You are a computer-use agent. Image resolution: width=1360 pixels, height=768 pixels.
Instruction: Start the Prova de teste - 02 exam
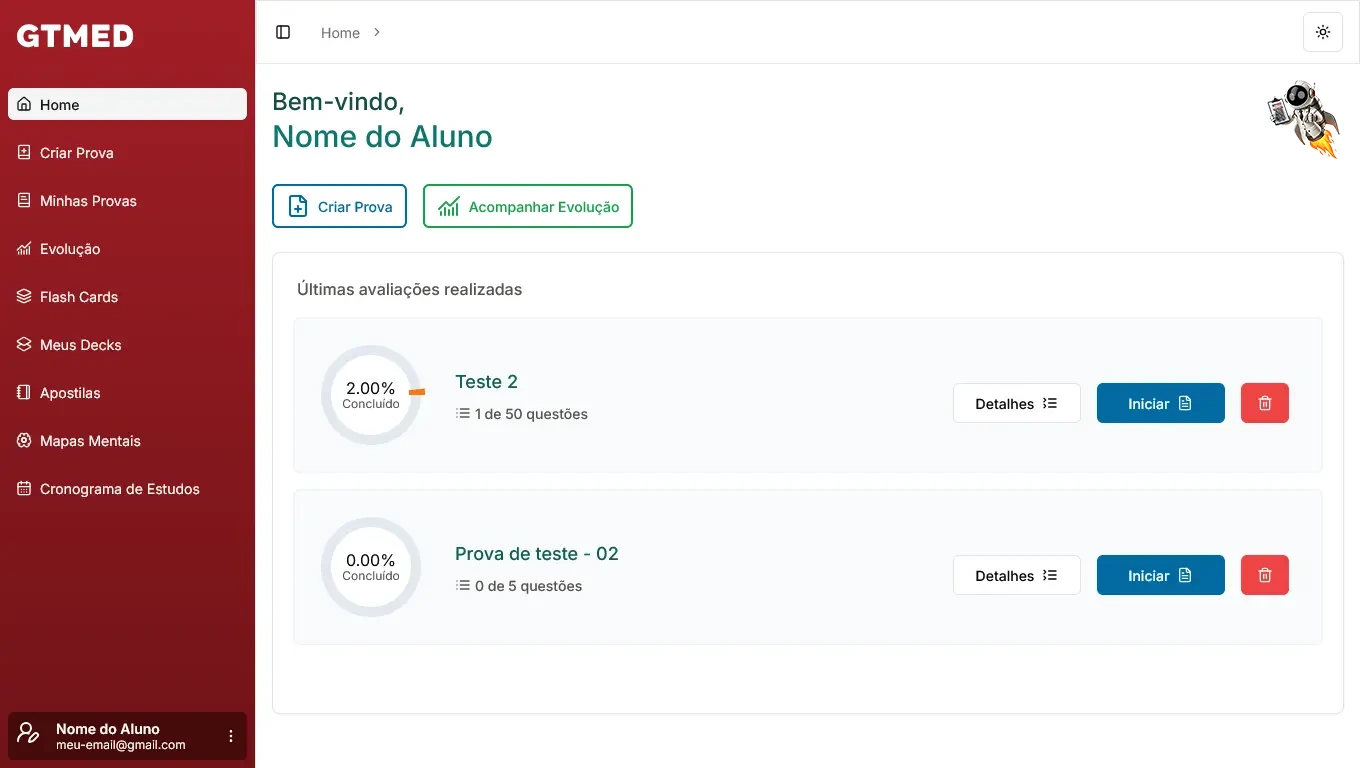1160,575
